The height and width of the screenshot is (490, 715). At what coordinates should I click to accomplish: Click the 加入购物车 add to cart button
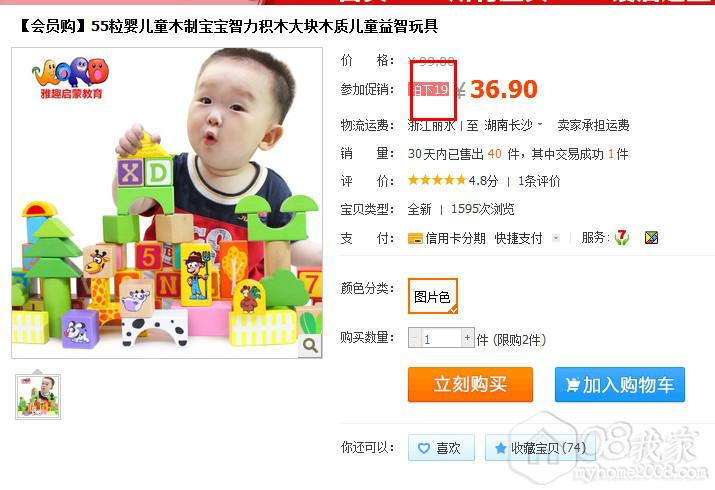[x=620, y=385]
